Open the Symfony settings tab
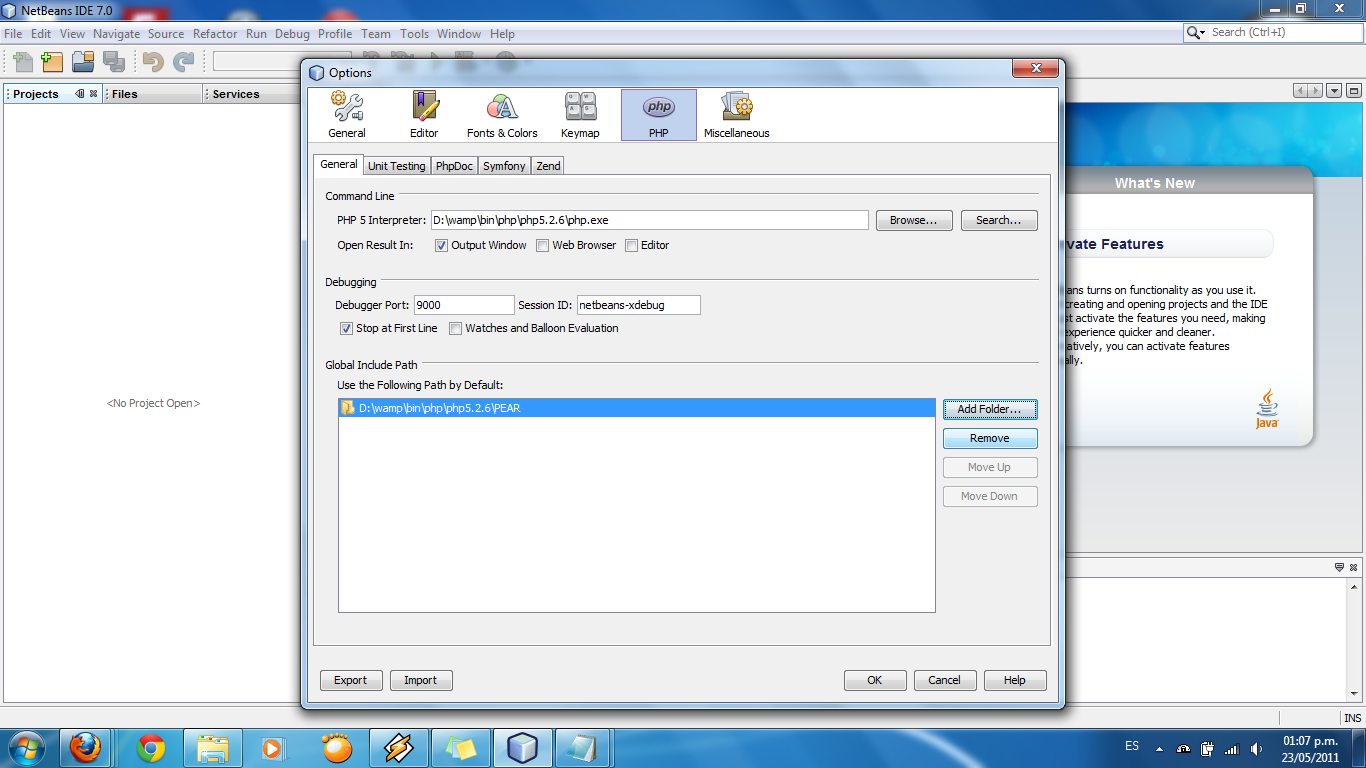This screenshot has width=1366, height=768. (504, 165)
